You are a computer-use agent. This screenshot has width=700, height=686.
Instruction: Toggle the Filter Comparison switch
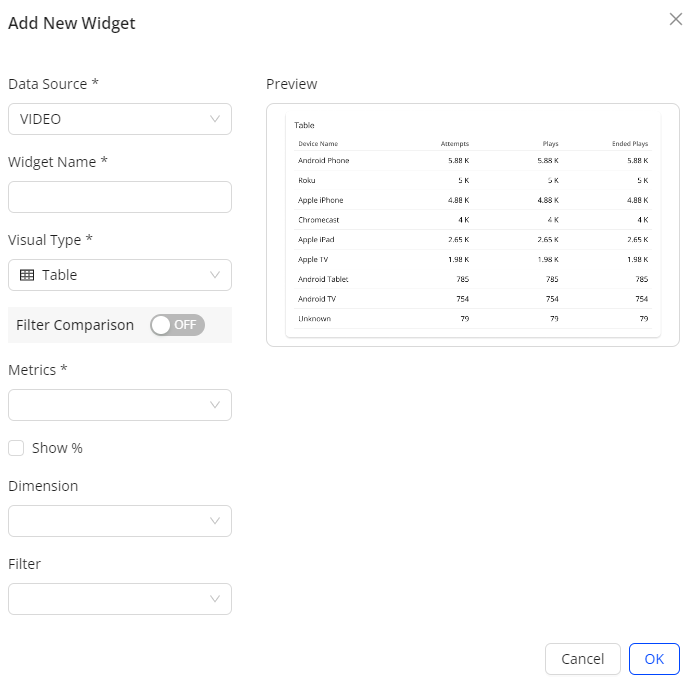[x=177, y=325]
